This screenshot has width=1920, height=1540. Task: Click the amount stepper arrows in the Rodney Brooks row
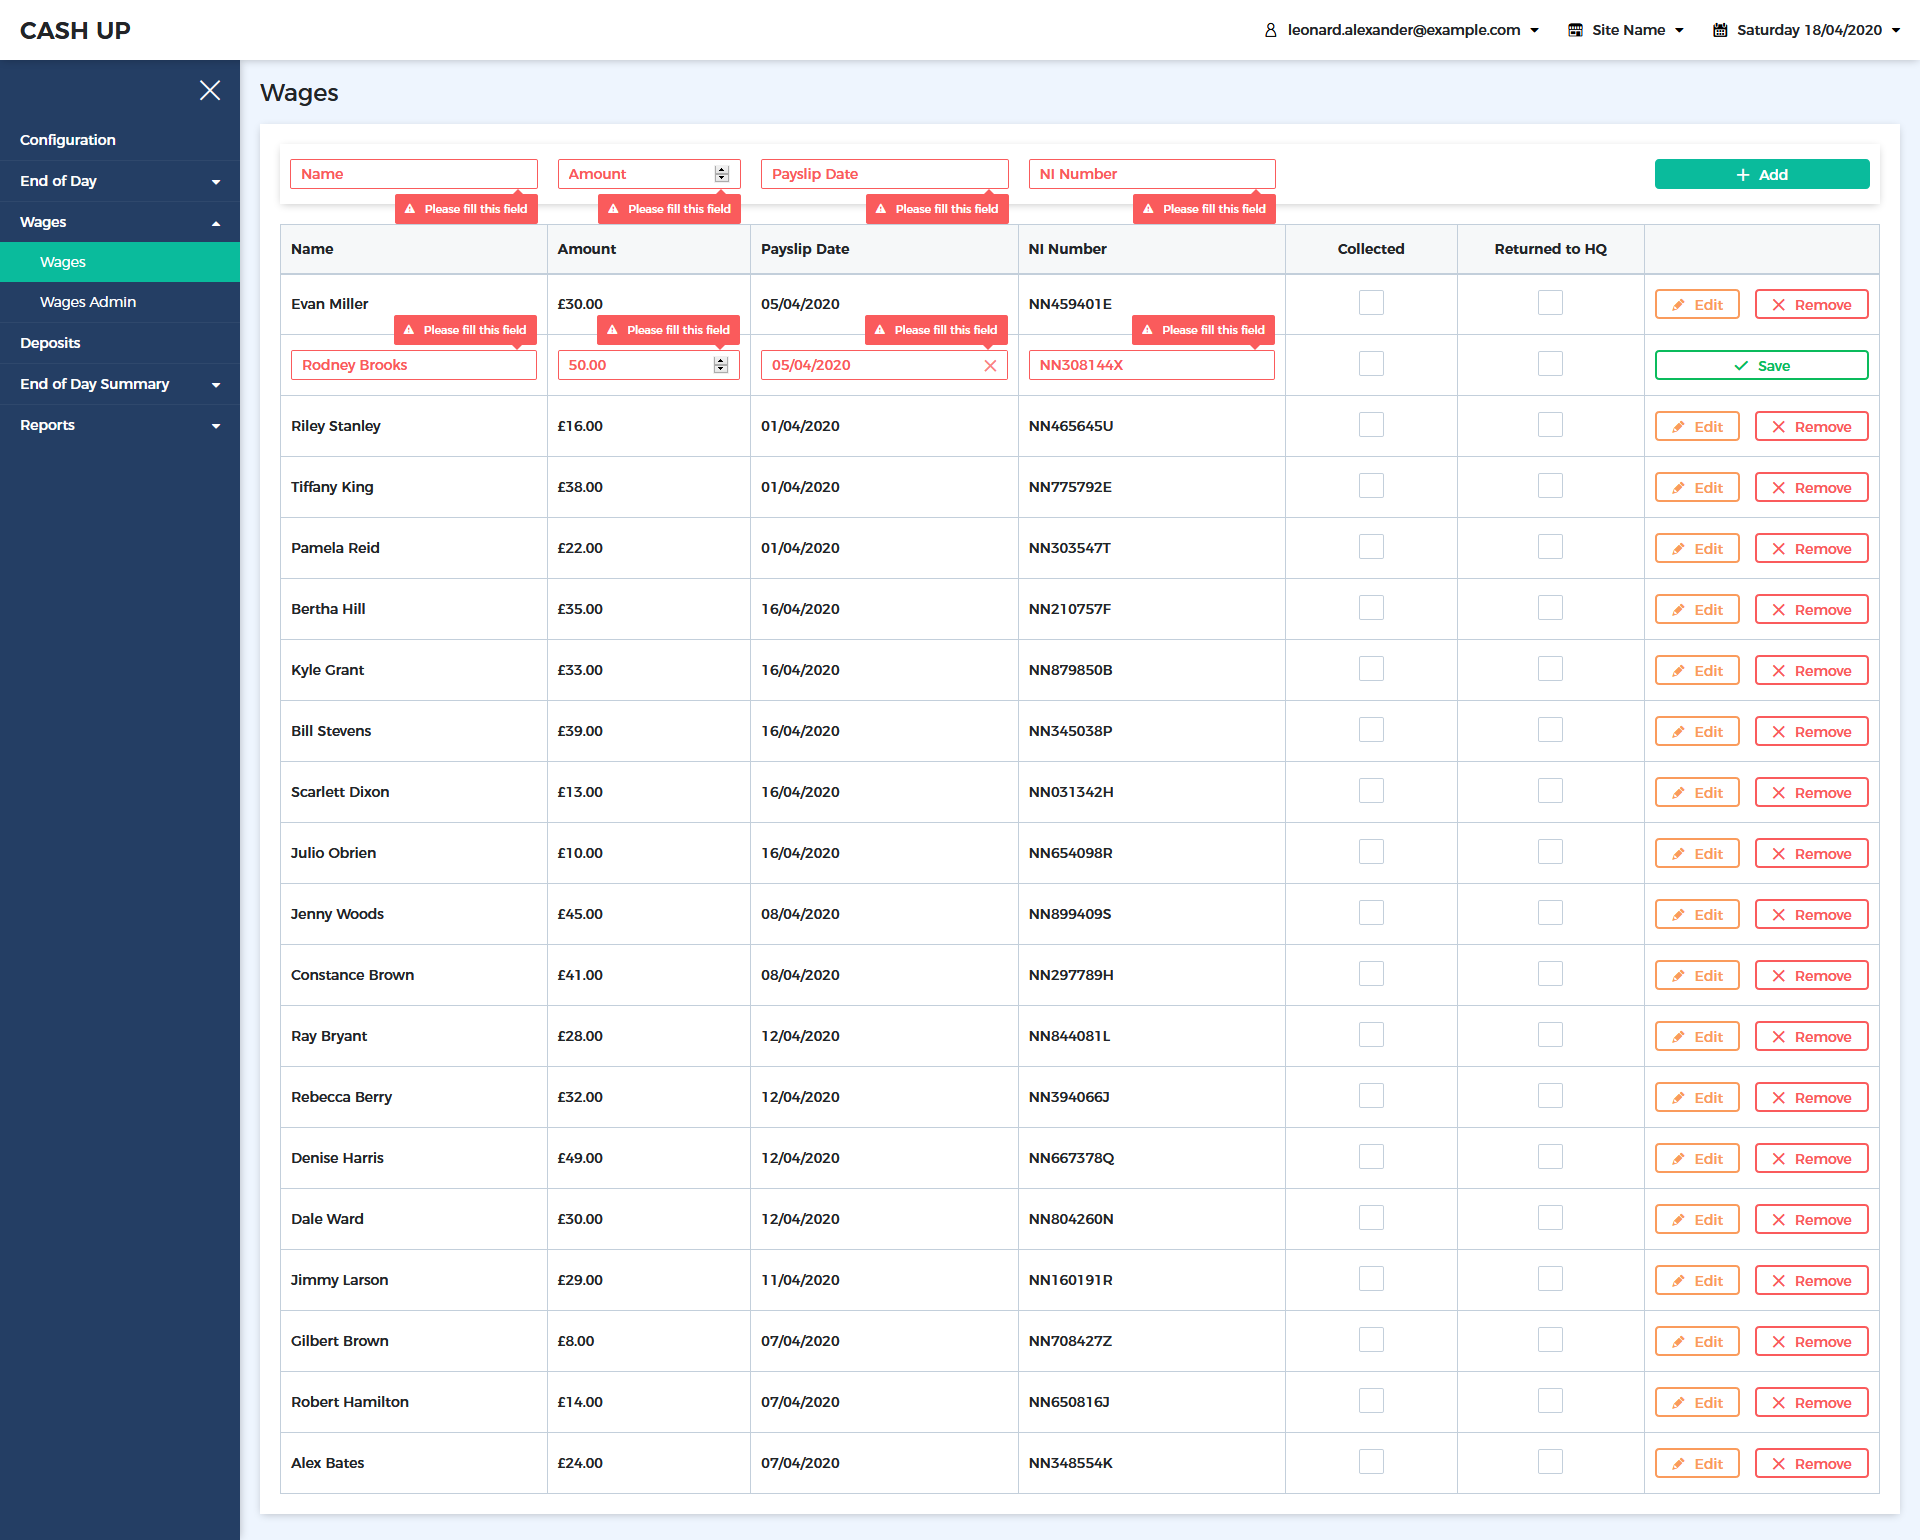click(x=721, y=365)
